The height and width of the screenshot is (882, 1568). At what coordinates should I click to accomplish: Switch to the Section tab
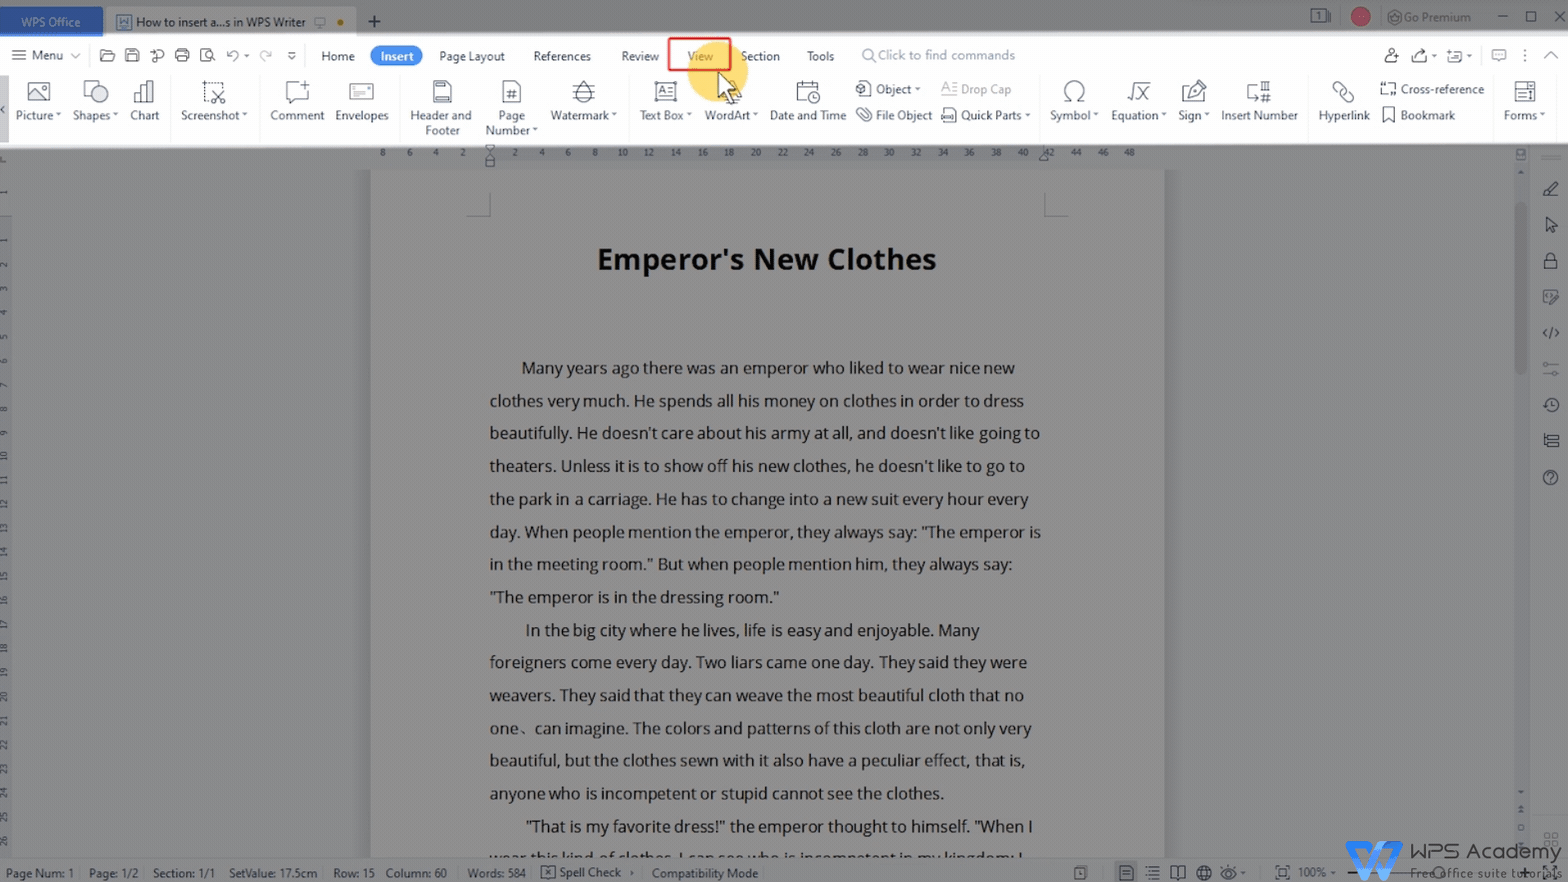(760, 56)
